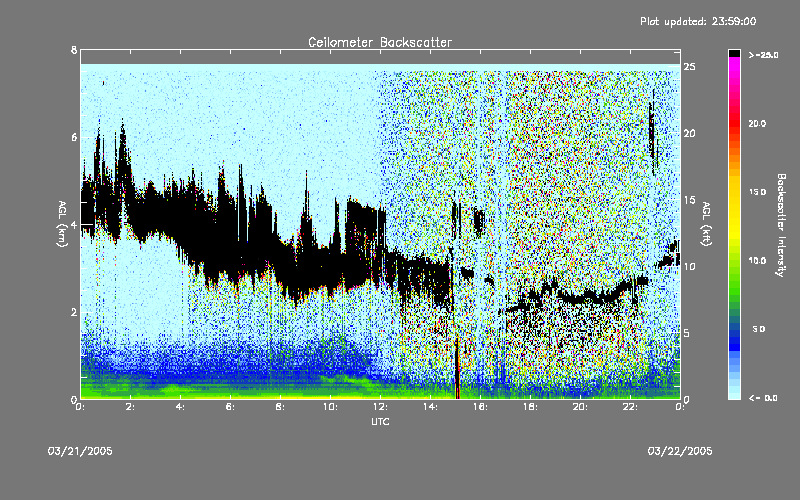This screenshot has height=500, width=800.
Task: Click the 10 kft tick on right axis
Action: (x=689, y=266)
